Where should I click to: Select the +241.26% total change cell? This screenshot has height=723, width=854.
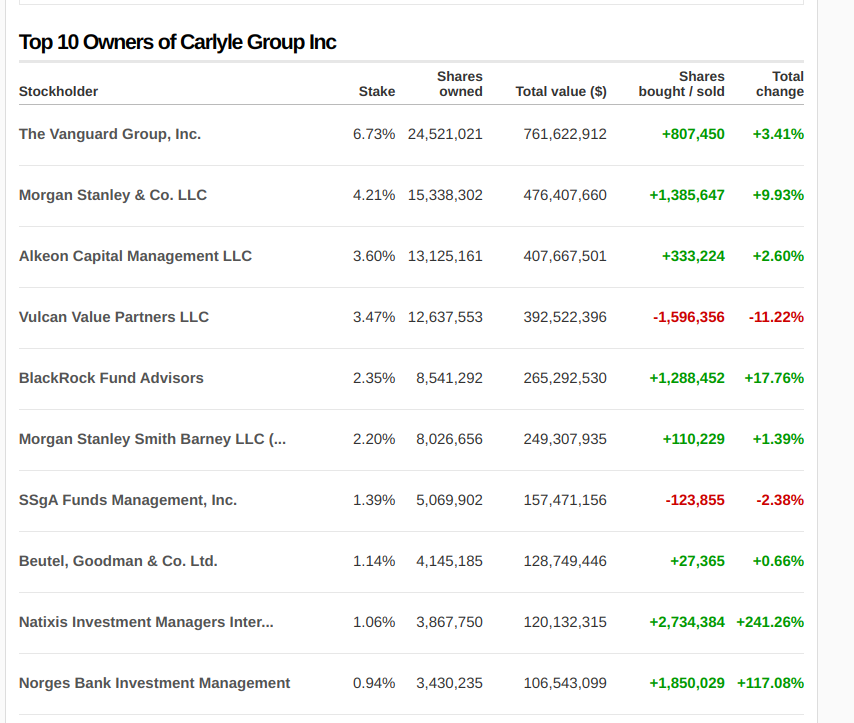click(x=770, y=622)
